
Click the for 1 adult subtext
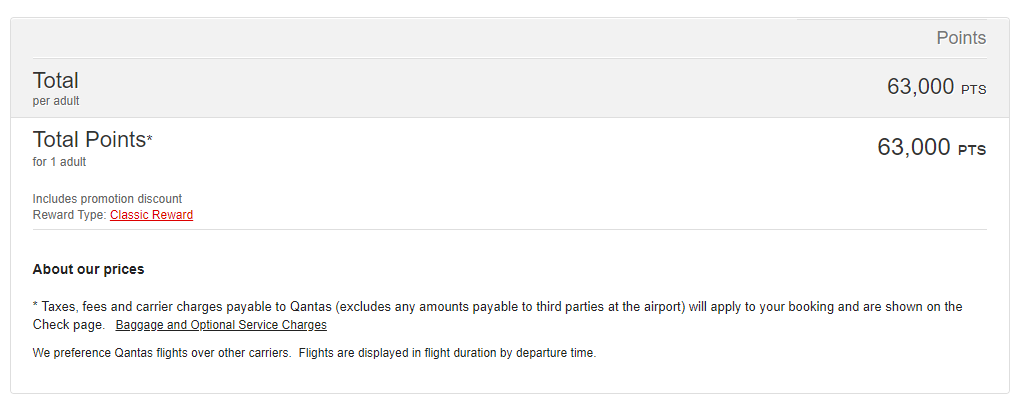[x=59, y=162]
